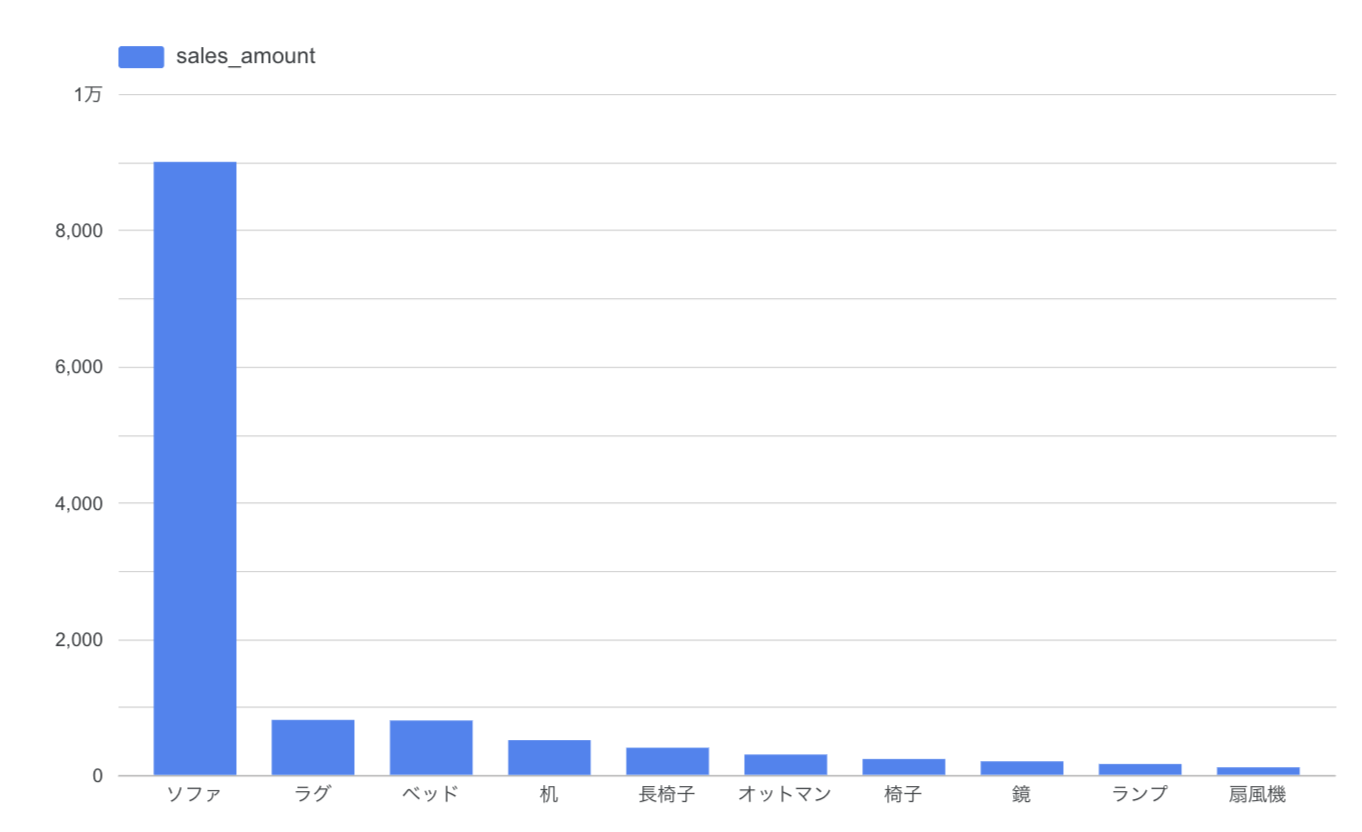Click the 8,000 y-axis label
Image resolution: width=1362 pixels, height=832 pixels.
pos(80,231)
